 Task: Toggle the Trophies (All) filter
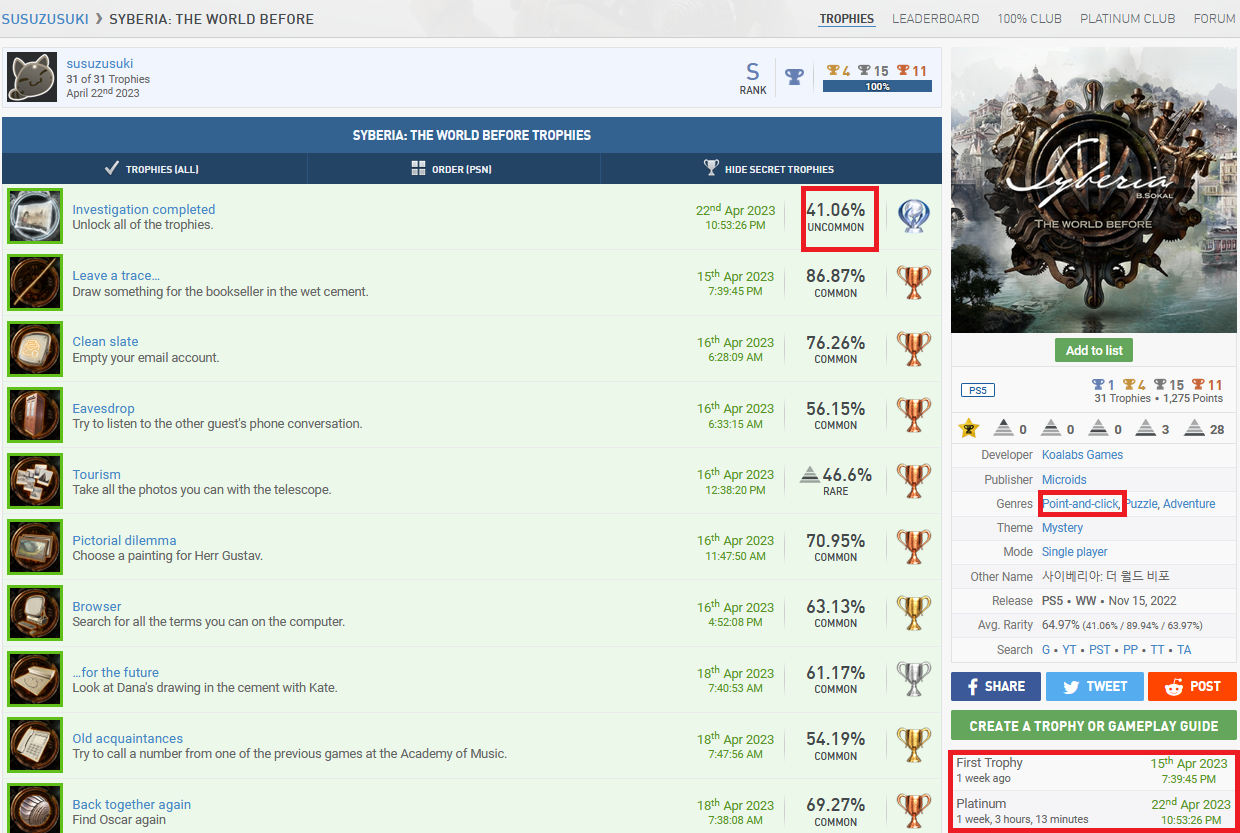153,169
